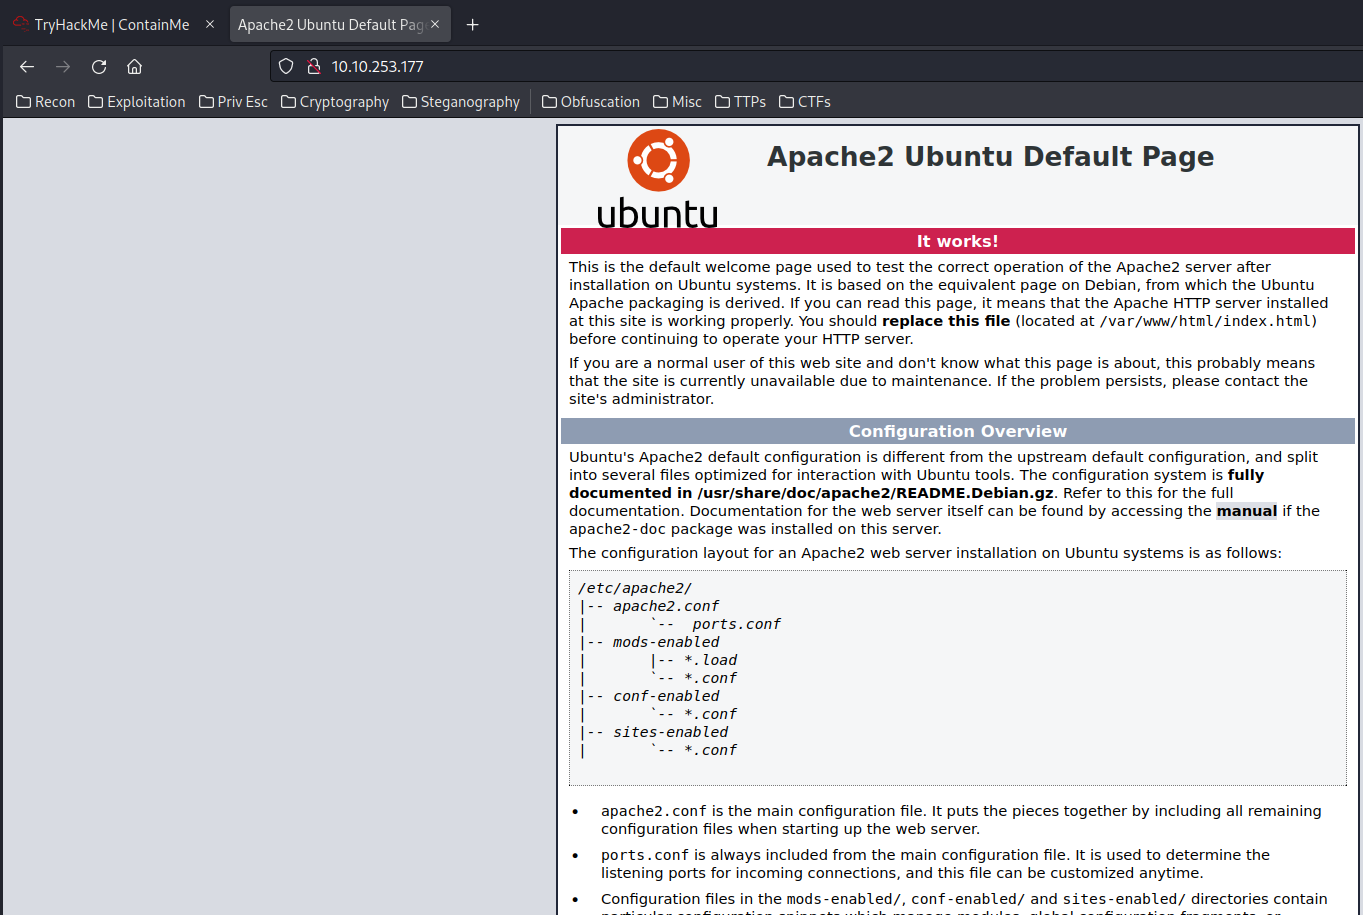This screenshot has width=1363, height=915.
Task: Click the '/var/www/html/index.html' path text
Action: [1207, 321]
